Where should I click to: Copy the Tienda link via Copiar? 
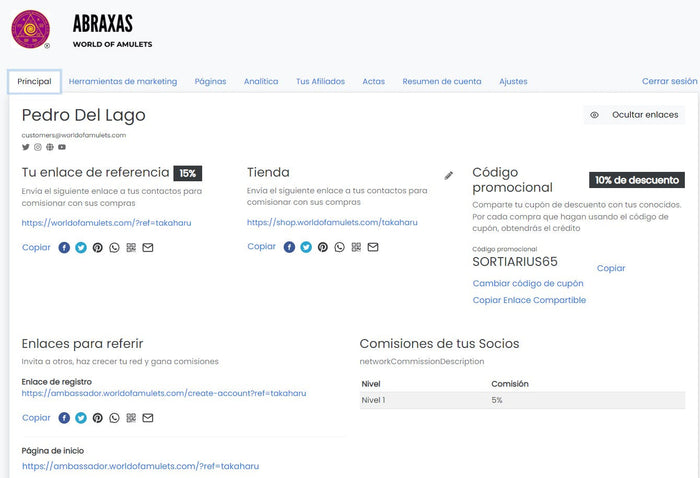pos(262,246)
